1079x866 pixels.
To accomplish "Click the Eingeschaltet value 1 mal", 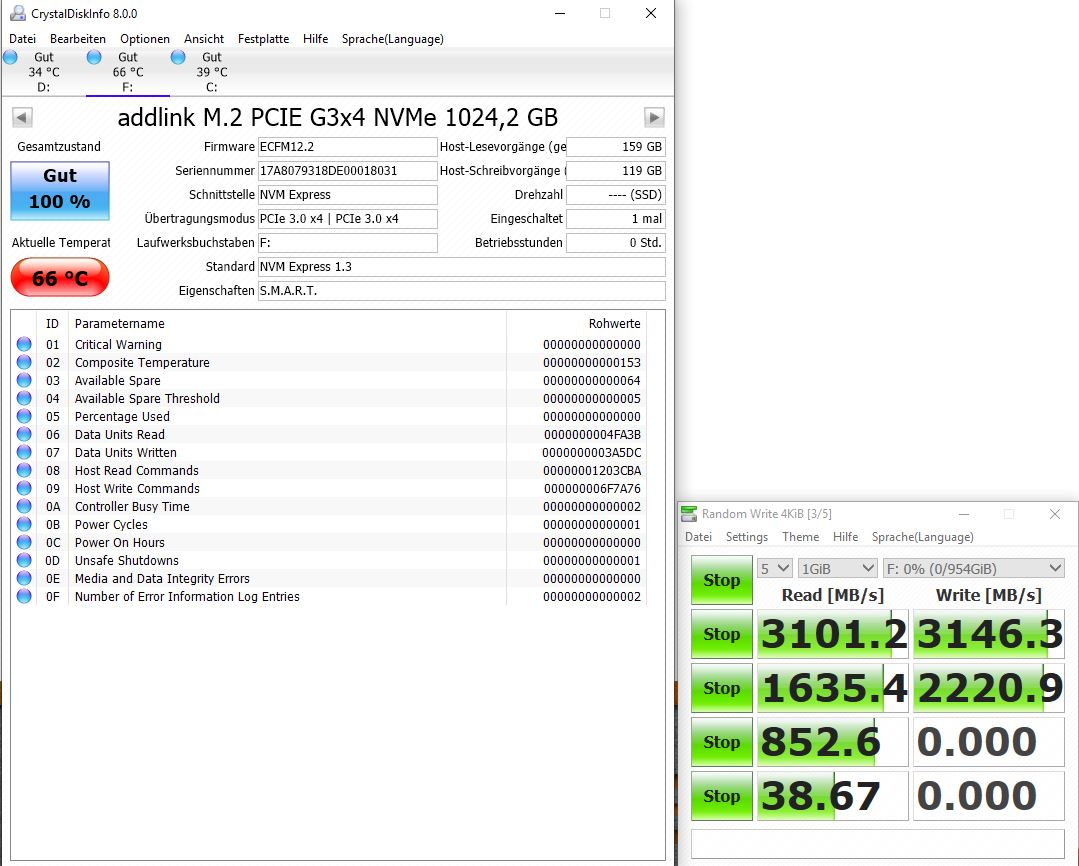I will pyautogui.click(x=616, y=219).
